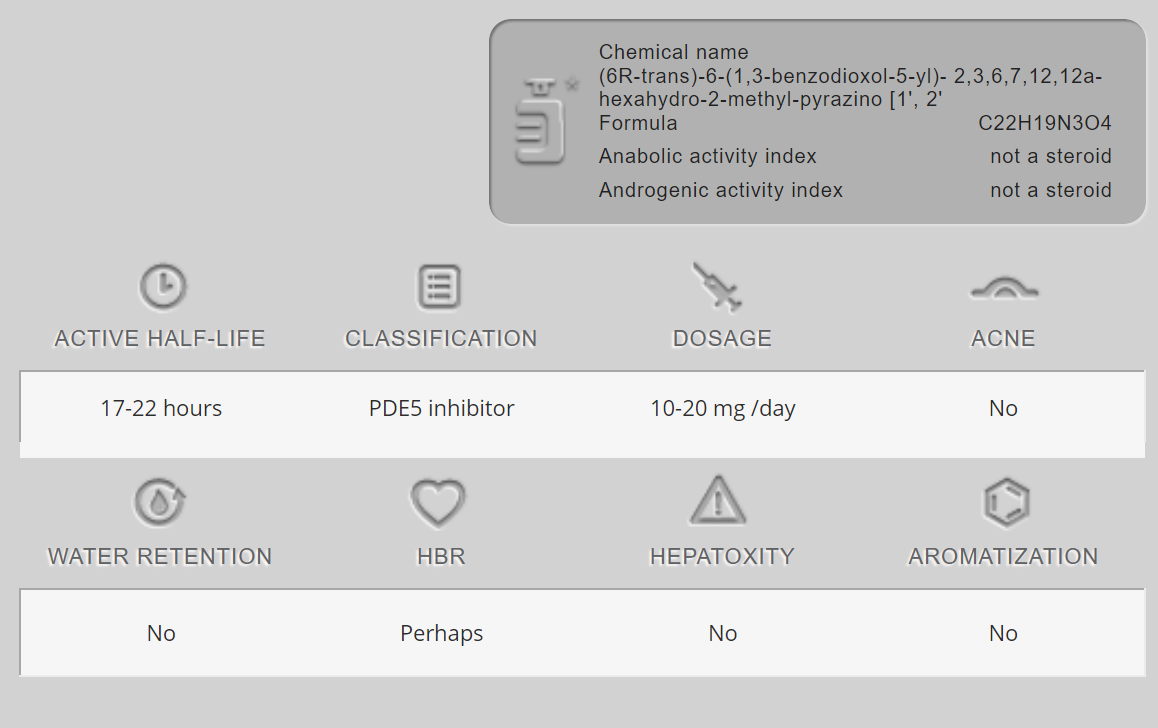The image size is (1158, 728).
Task: Click the list icon above Classification
Action: pyautogui.click(x=439, y=287)
